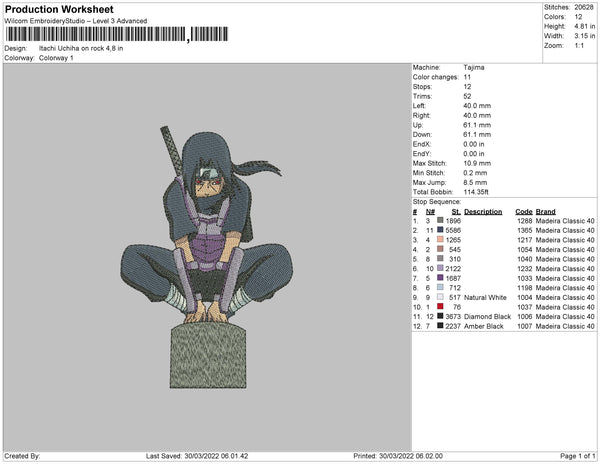
Task: Select stitch count '2237' for Amber Black
Action: (453, 326)
